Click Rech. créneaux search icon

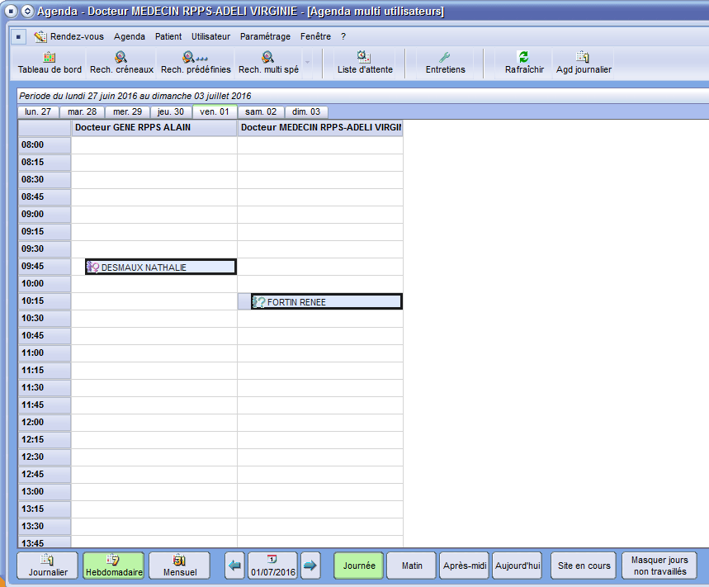121,63
